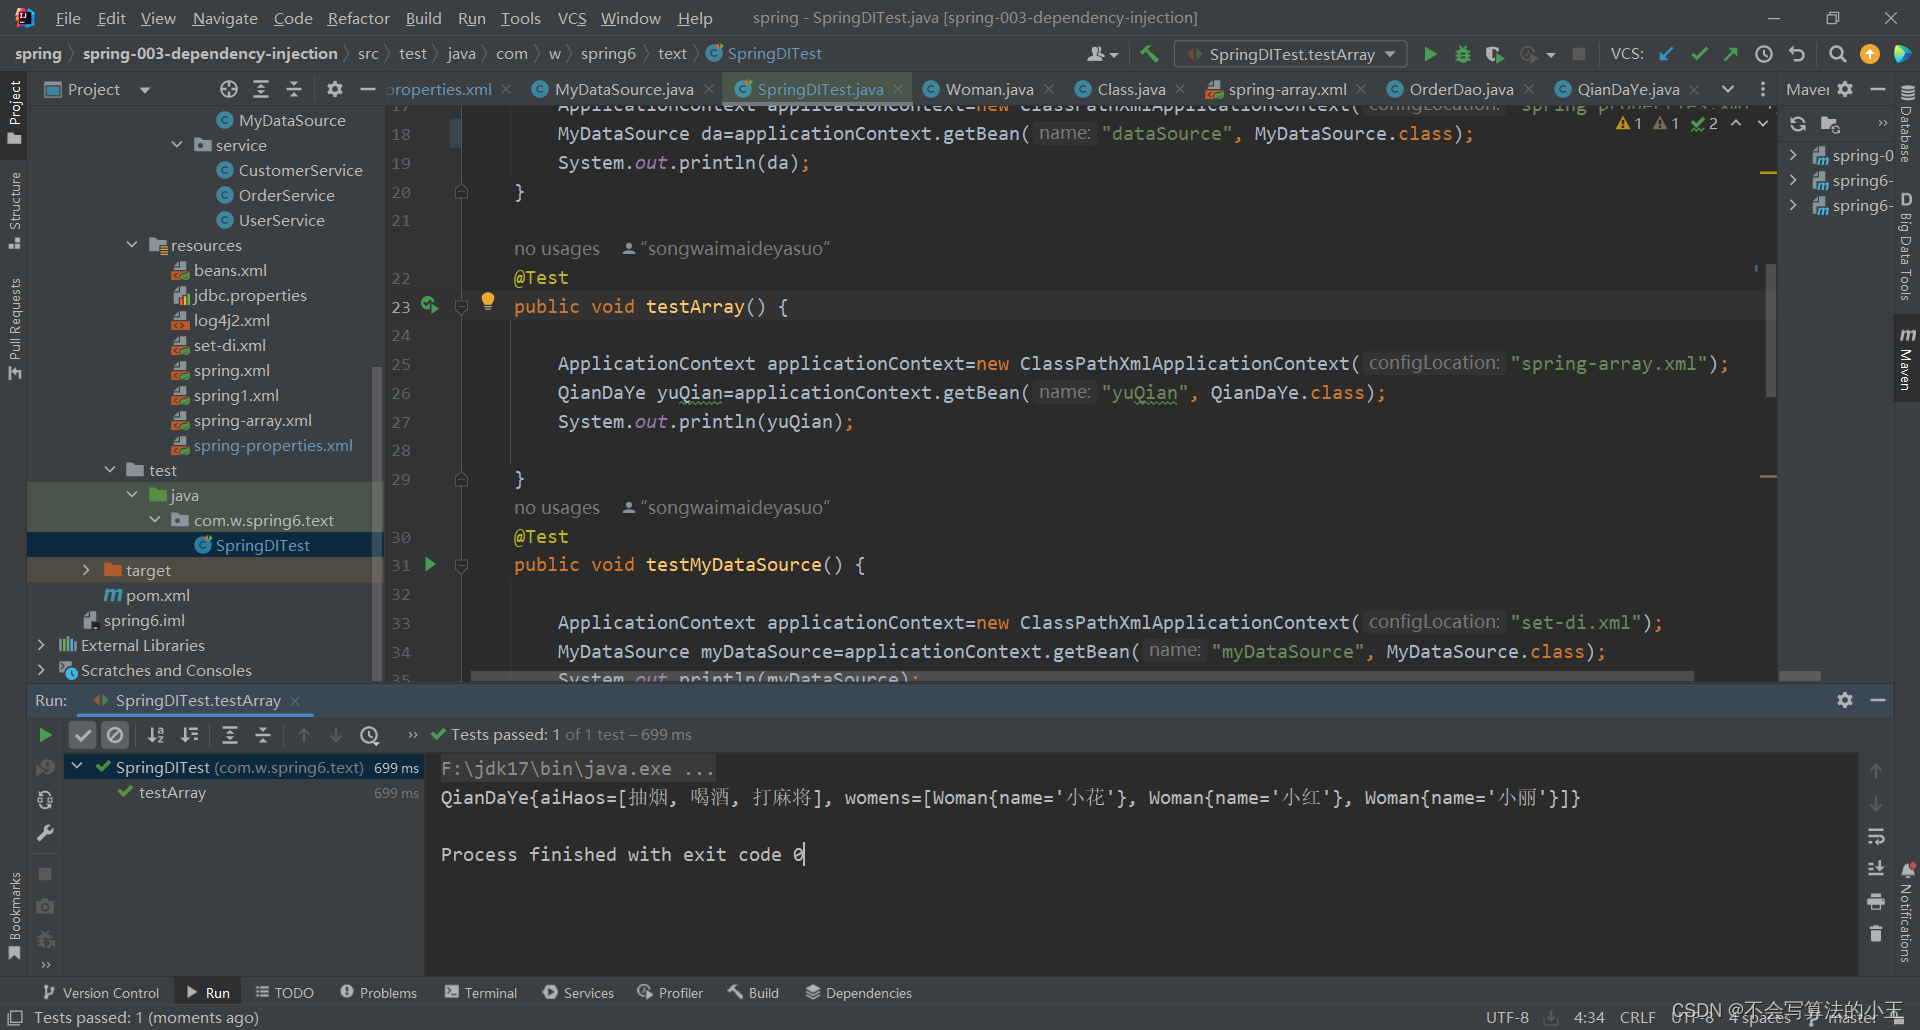Click run gutter icon beside testMyDataSource
This screenshot has height=1030, width=1920.
430,564
